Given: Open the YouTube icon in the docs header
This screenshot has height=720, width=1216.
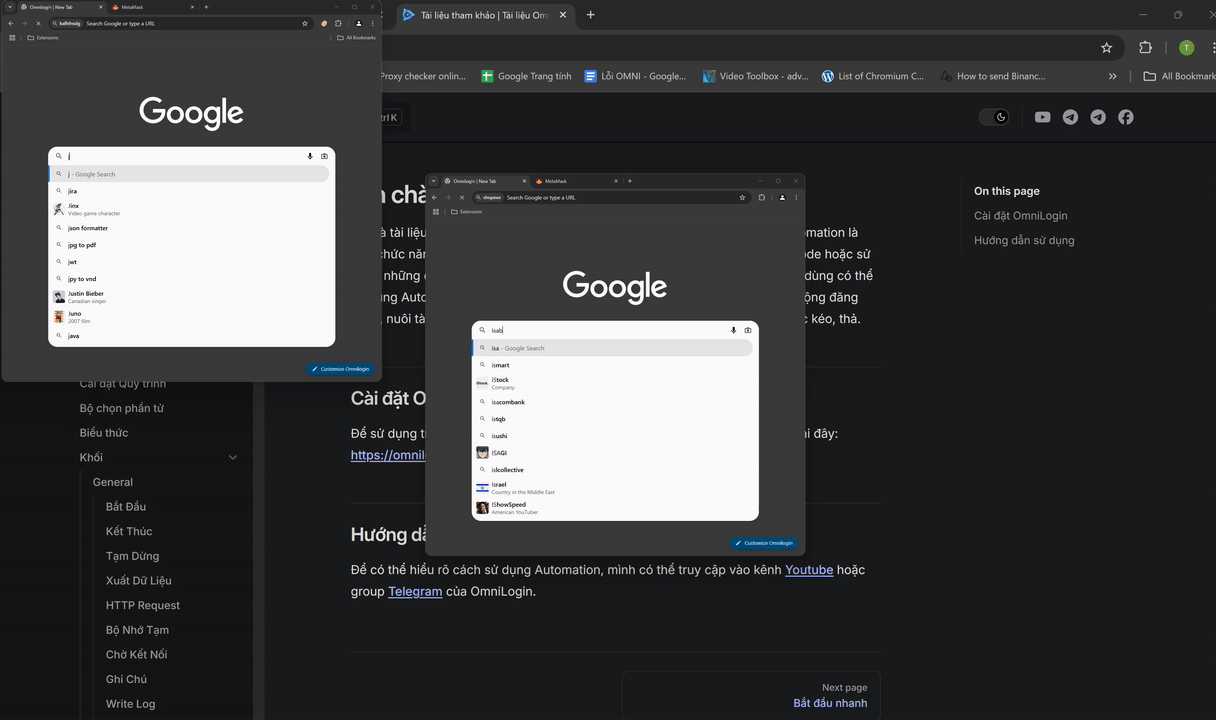Looking at the screenshot, I should 1042,117.
